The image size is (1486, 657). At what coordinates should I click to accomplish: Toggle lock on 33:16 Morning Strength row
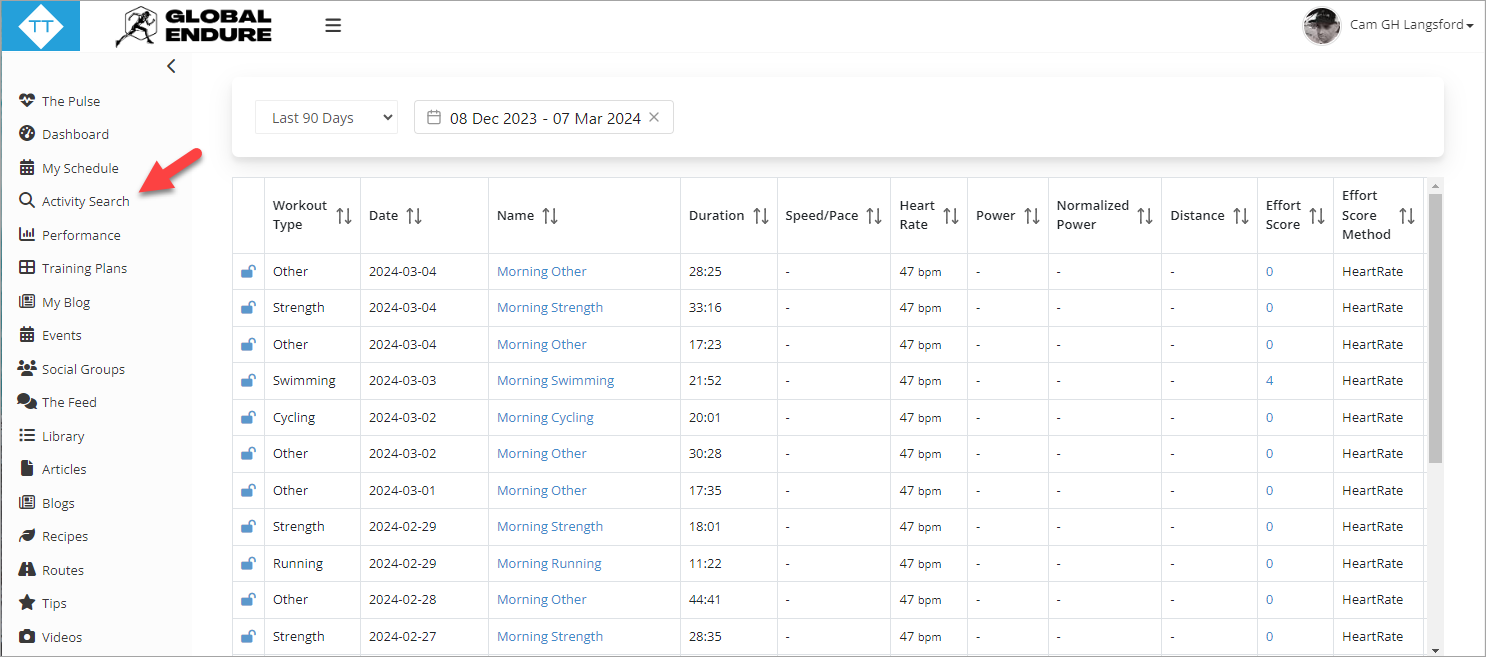pyautogui.click(x=247, y=308)
